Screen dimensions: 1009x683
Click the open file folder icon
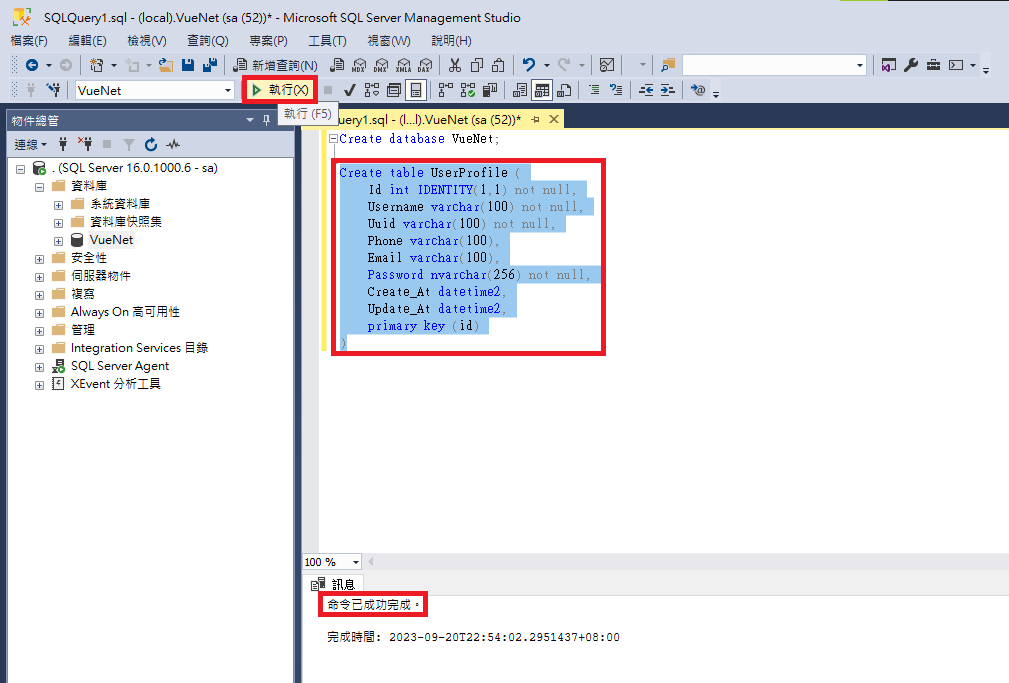(166, 65)
